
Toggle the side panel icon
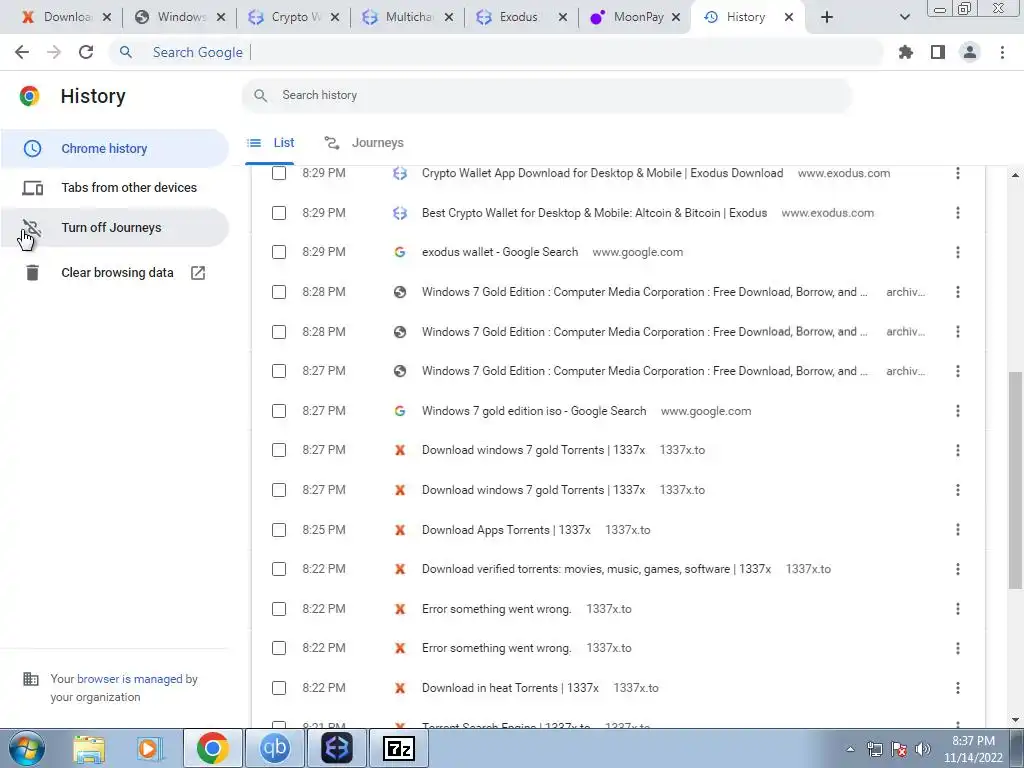coord(938,52)
